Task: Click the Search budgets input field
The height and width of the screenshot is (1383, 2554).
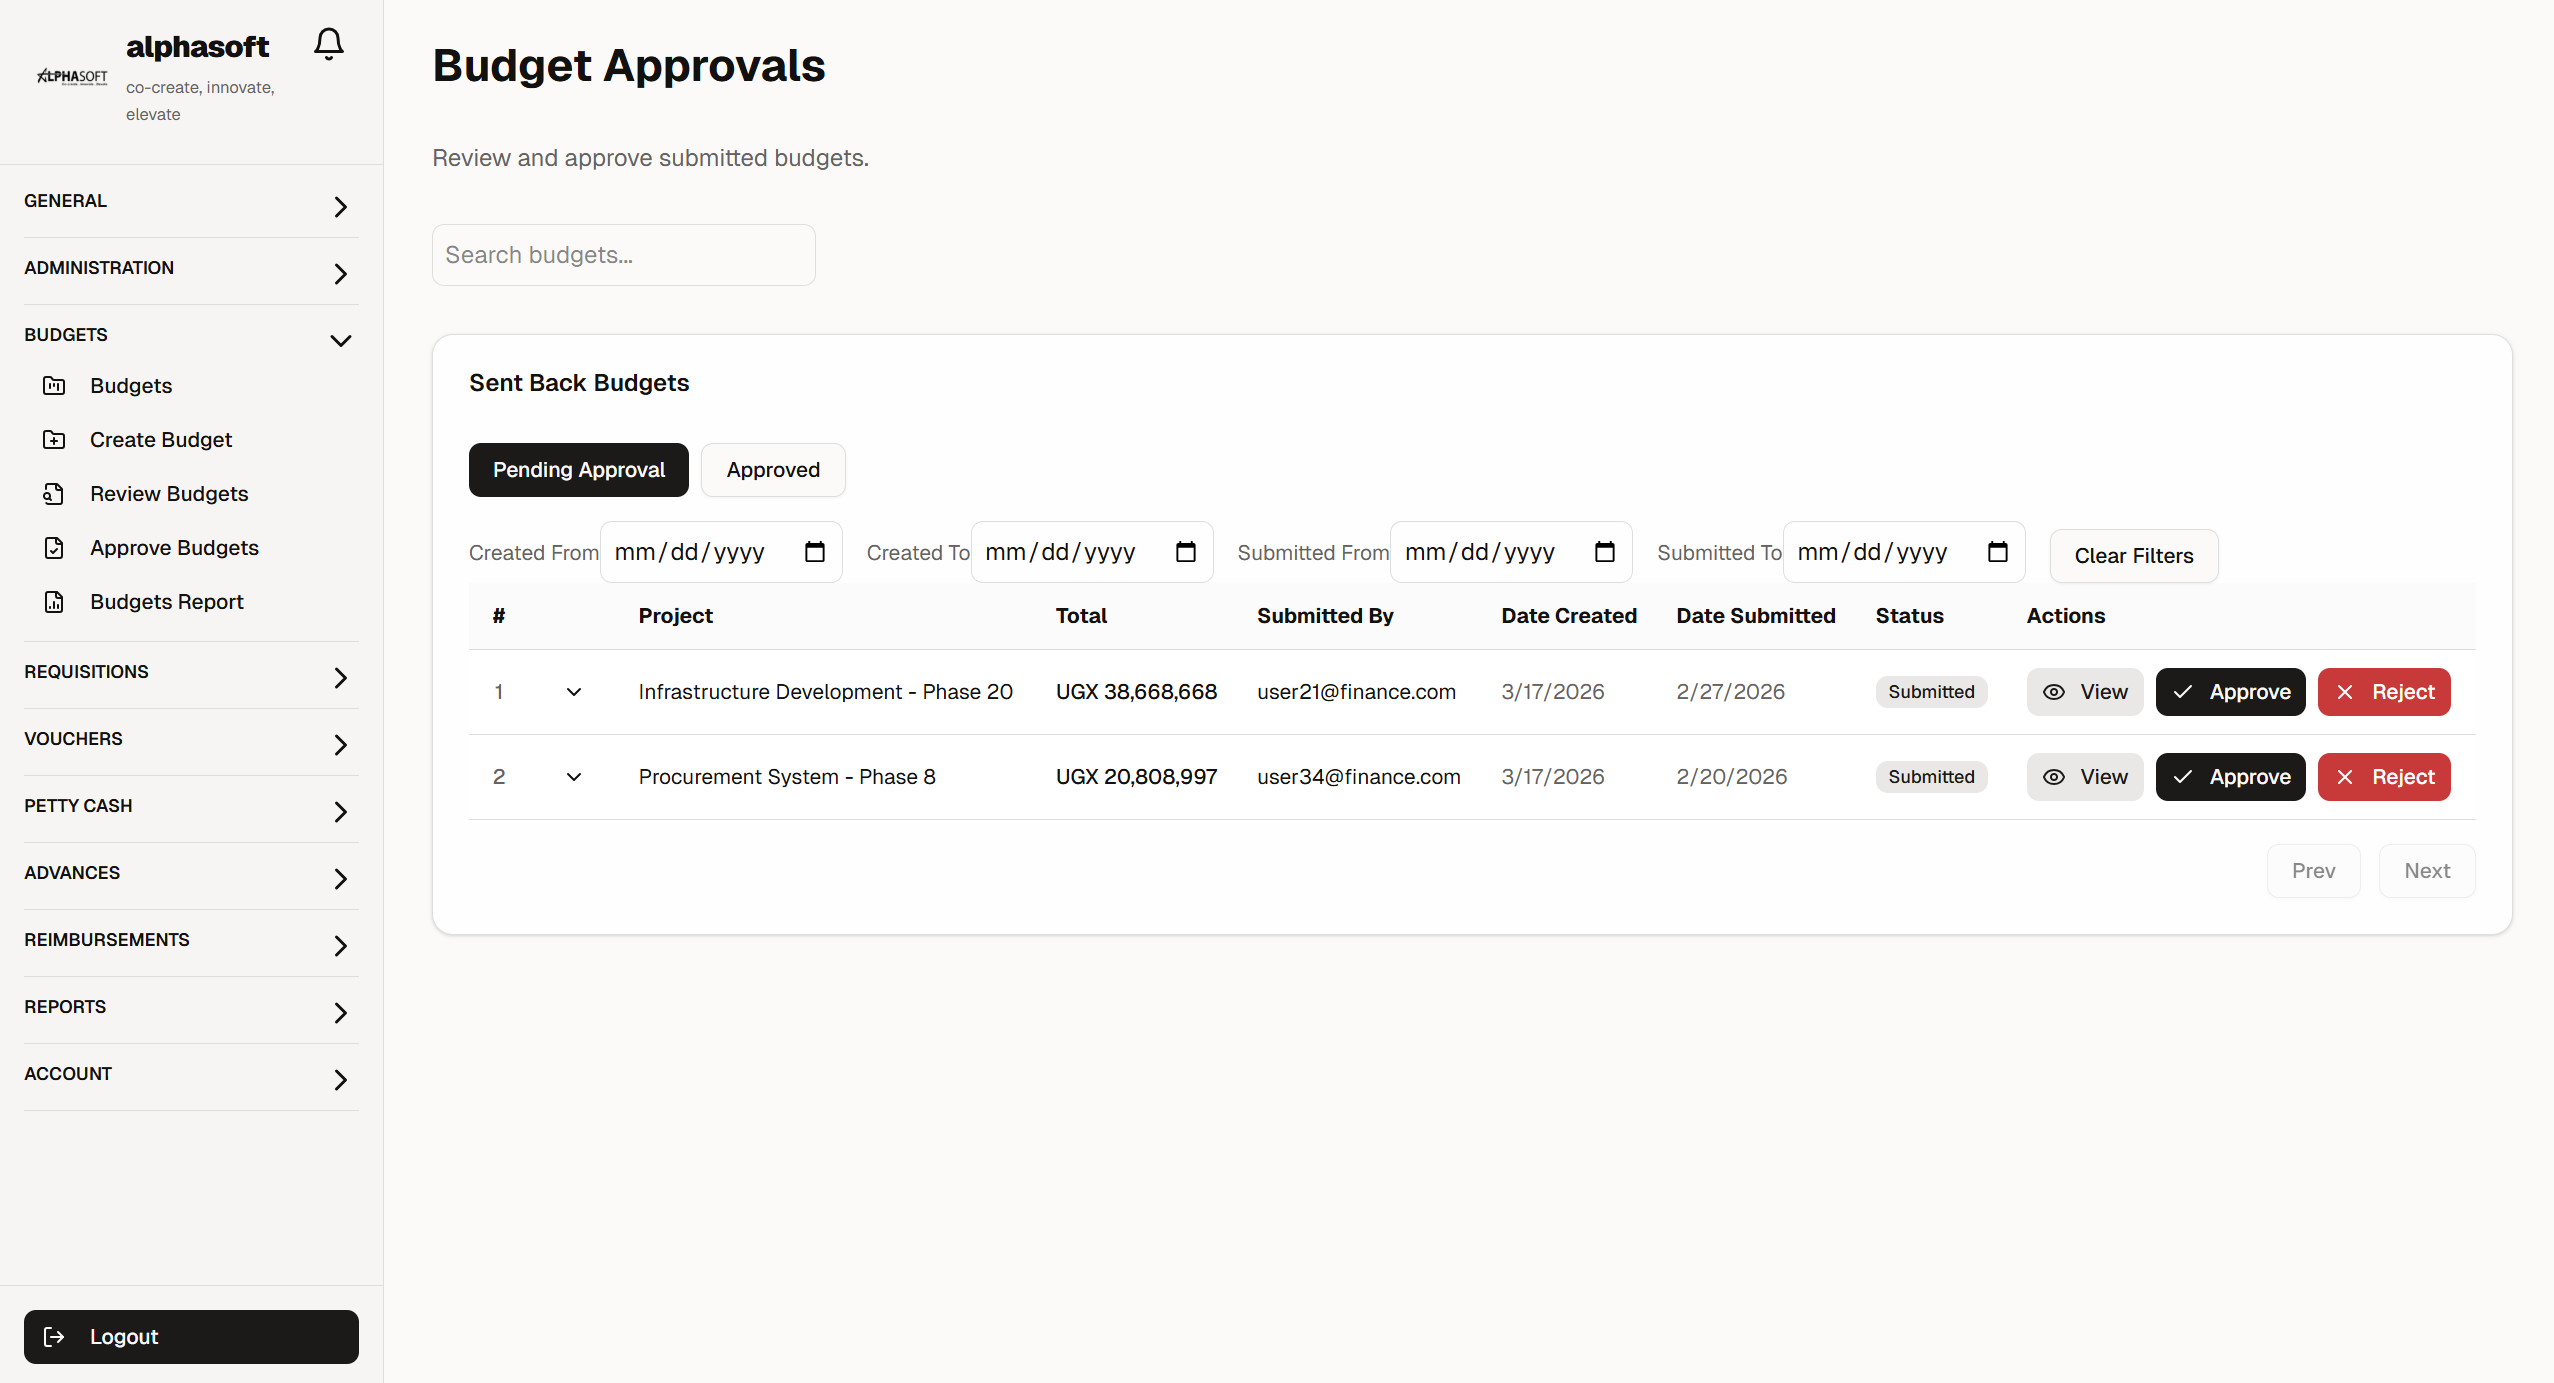Action: coord(623,255)
